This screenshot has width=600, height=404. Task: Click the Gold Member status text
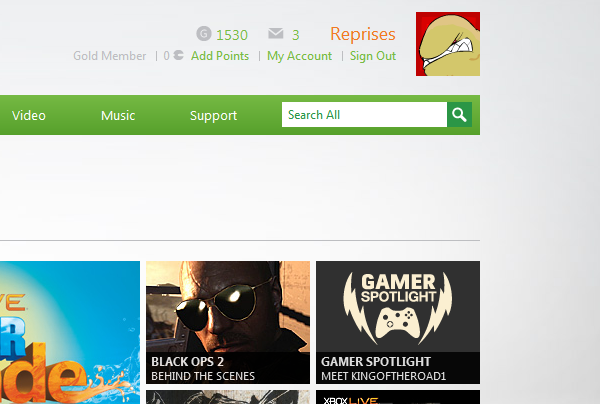coord(109,56)
